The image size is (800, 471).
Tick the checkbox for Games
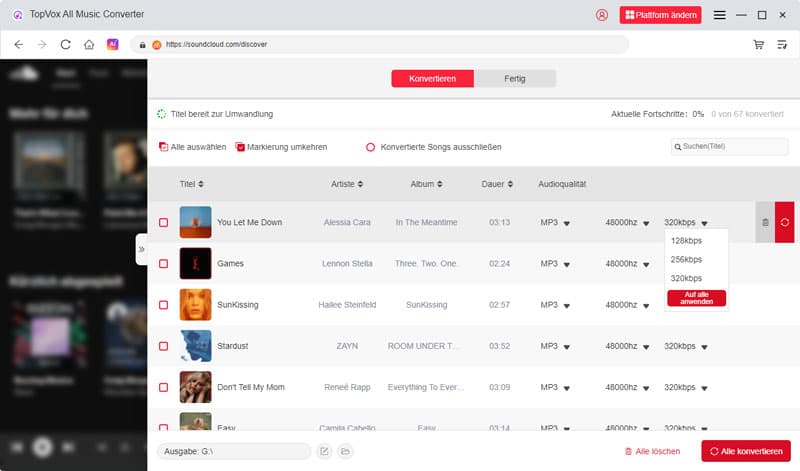point(164,264)
